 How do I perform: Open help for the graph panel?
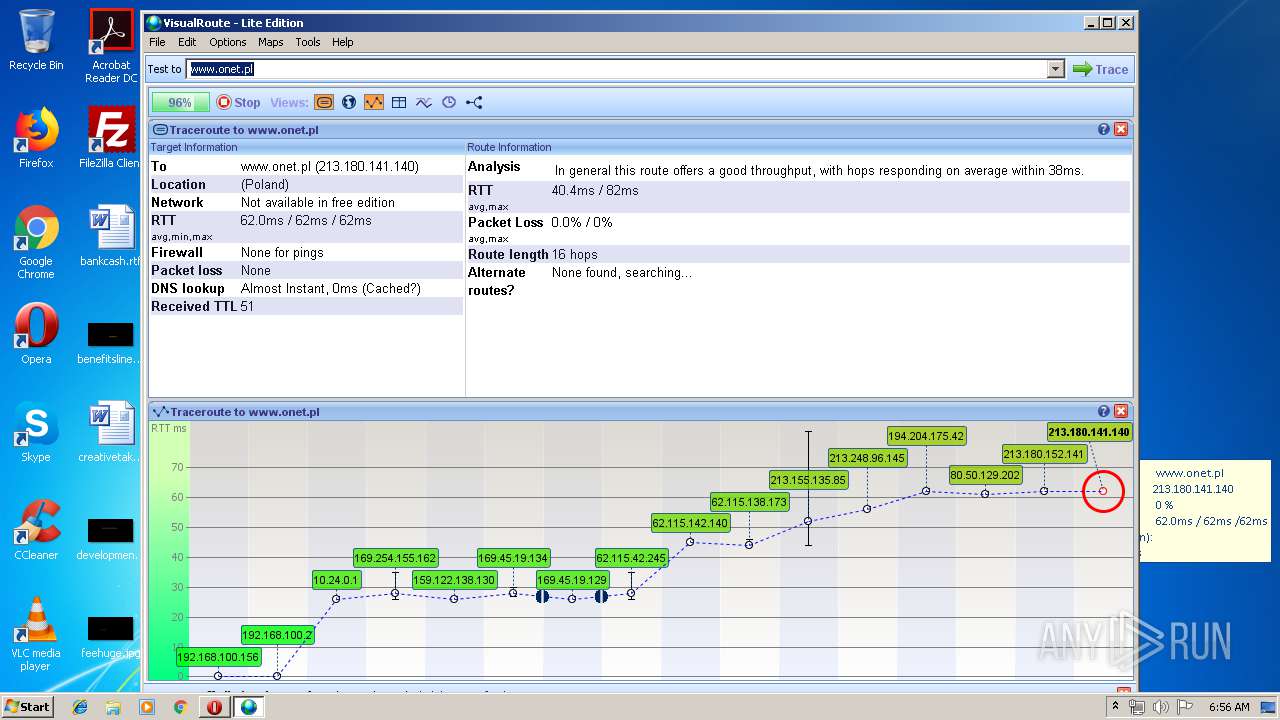click(x=1104, y=411)
